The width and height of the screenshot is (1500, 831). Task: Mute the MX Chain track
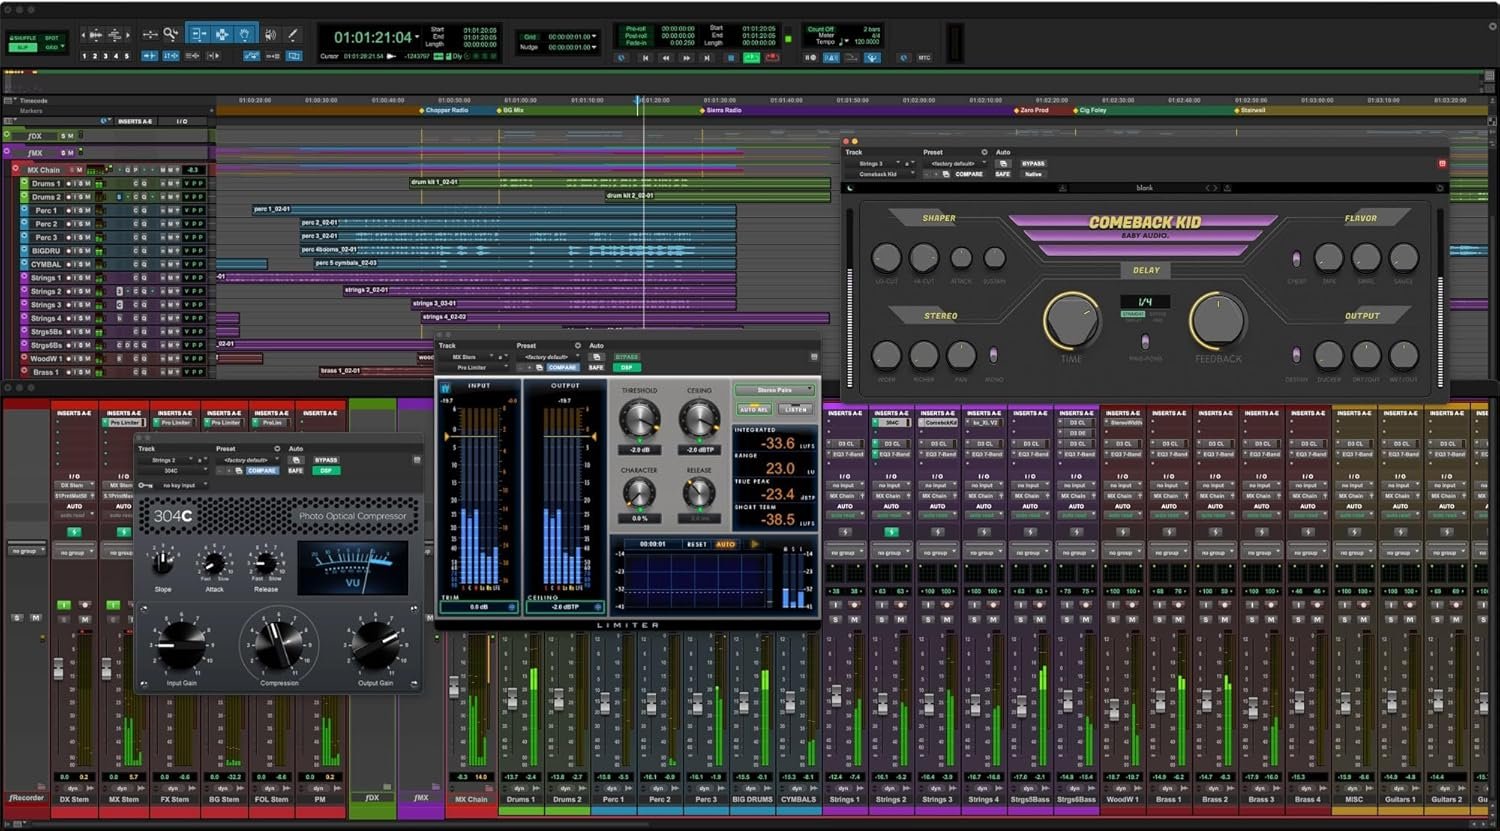click(x=79, y=170)
